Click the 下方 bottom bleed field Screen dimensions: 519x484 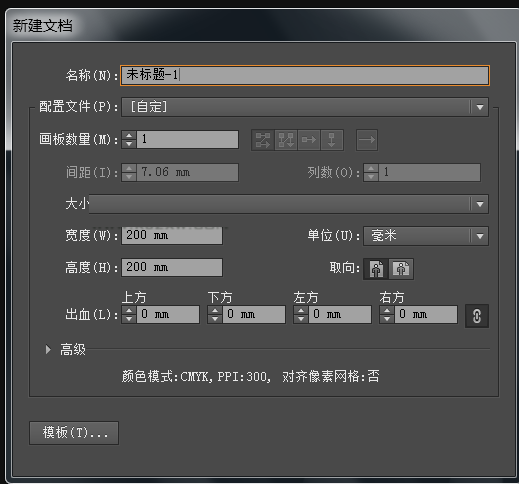point(254,314)
